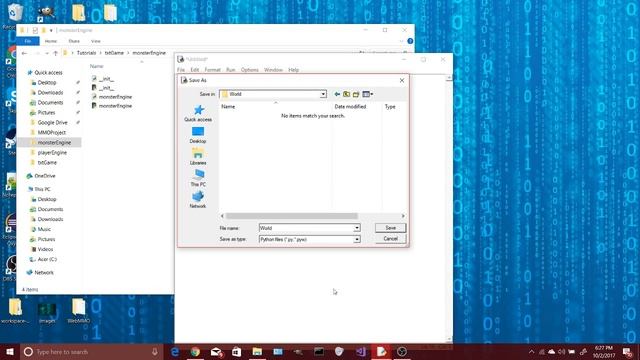Select Videos under This PC

45,249
